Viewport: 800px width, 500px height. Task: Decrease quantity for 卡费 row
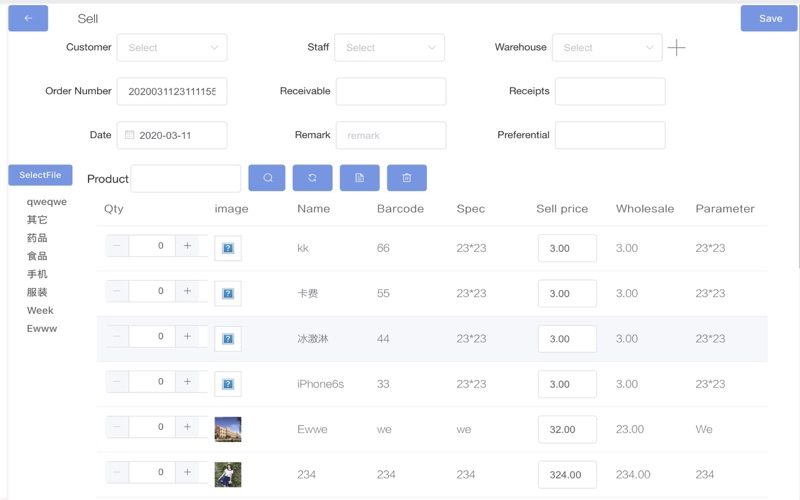coord(117,291)
